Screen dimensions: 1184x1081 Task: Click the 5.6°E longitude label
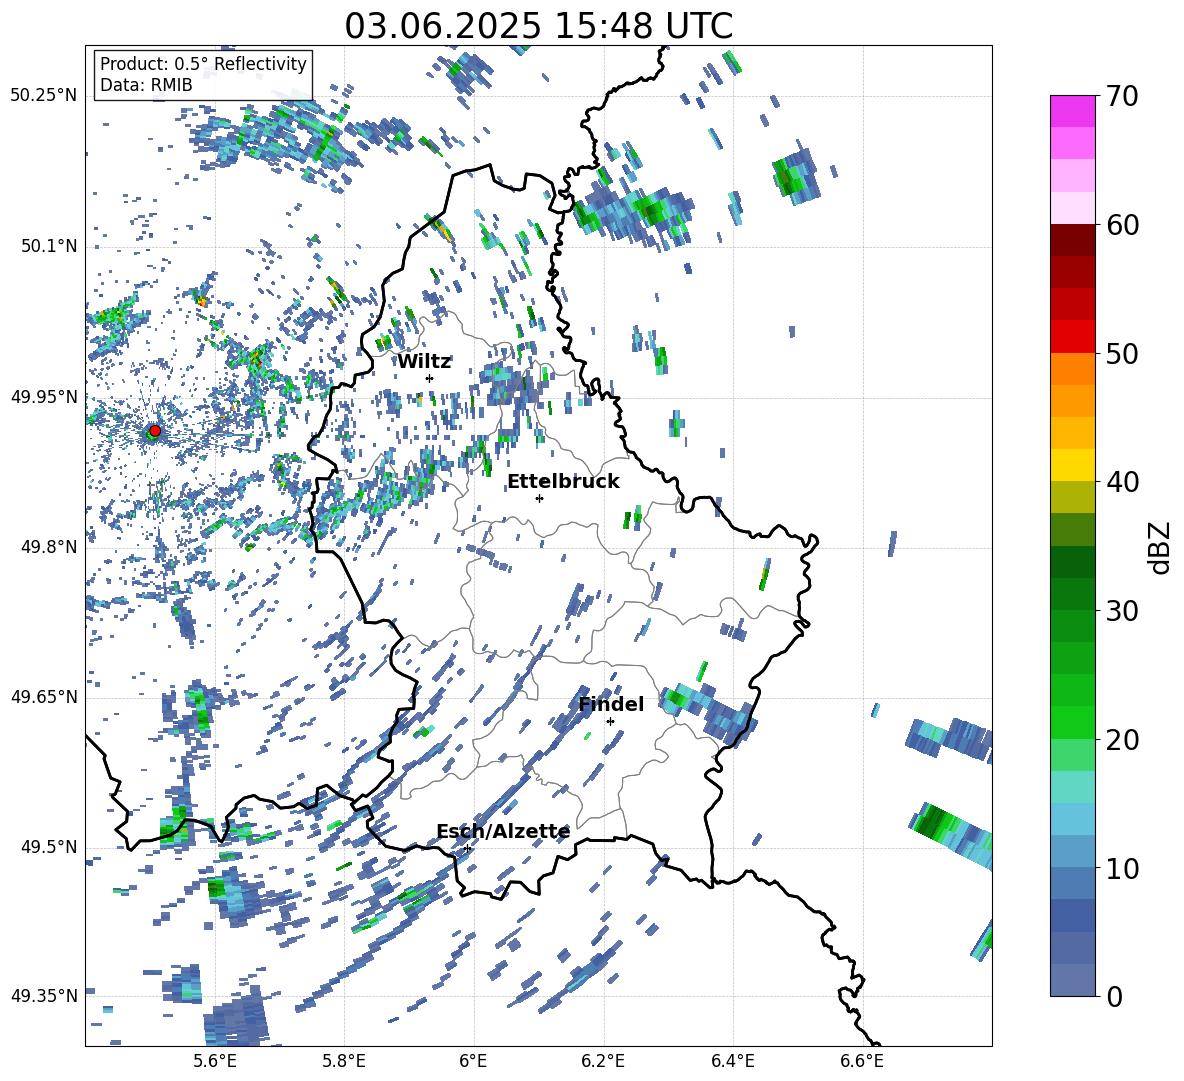pos(215,1062)
